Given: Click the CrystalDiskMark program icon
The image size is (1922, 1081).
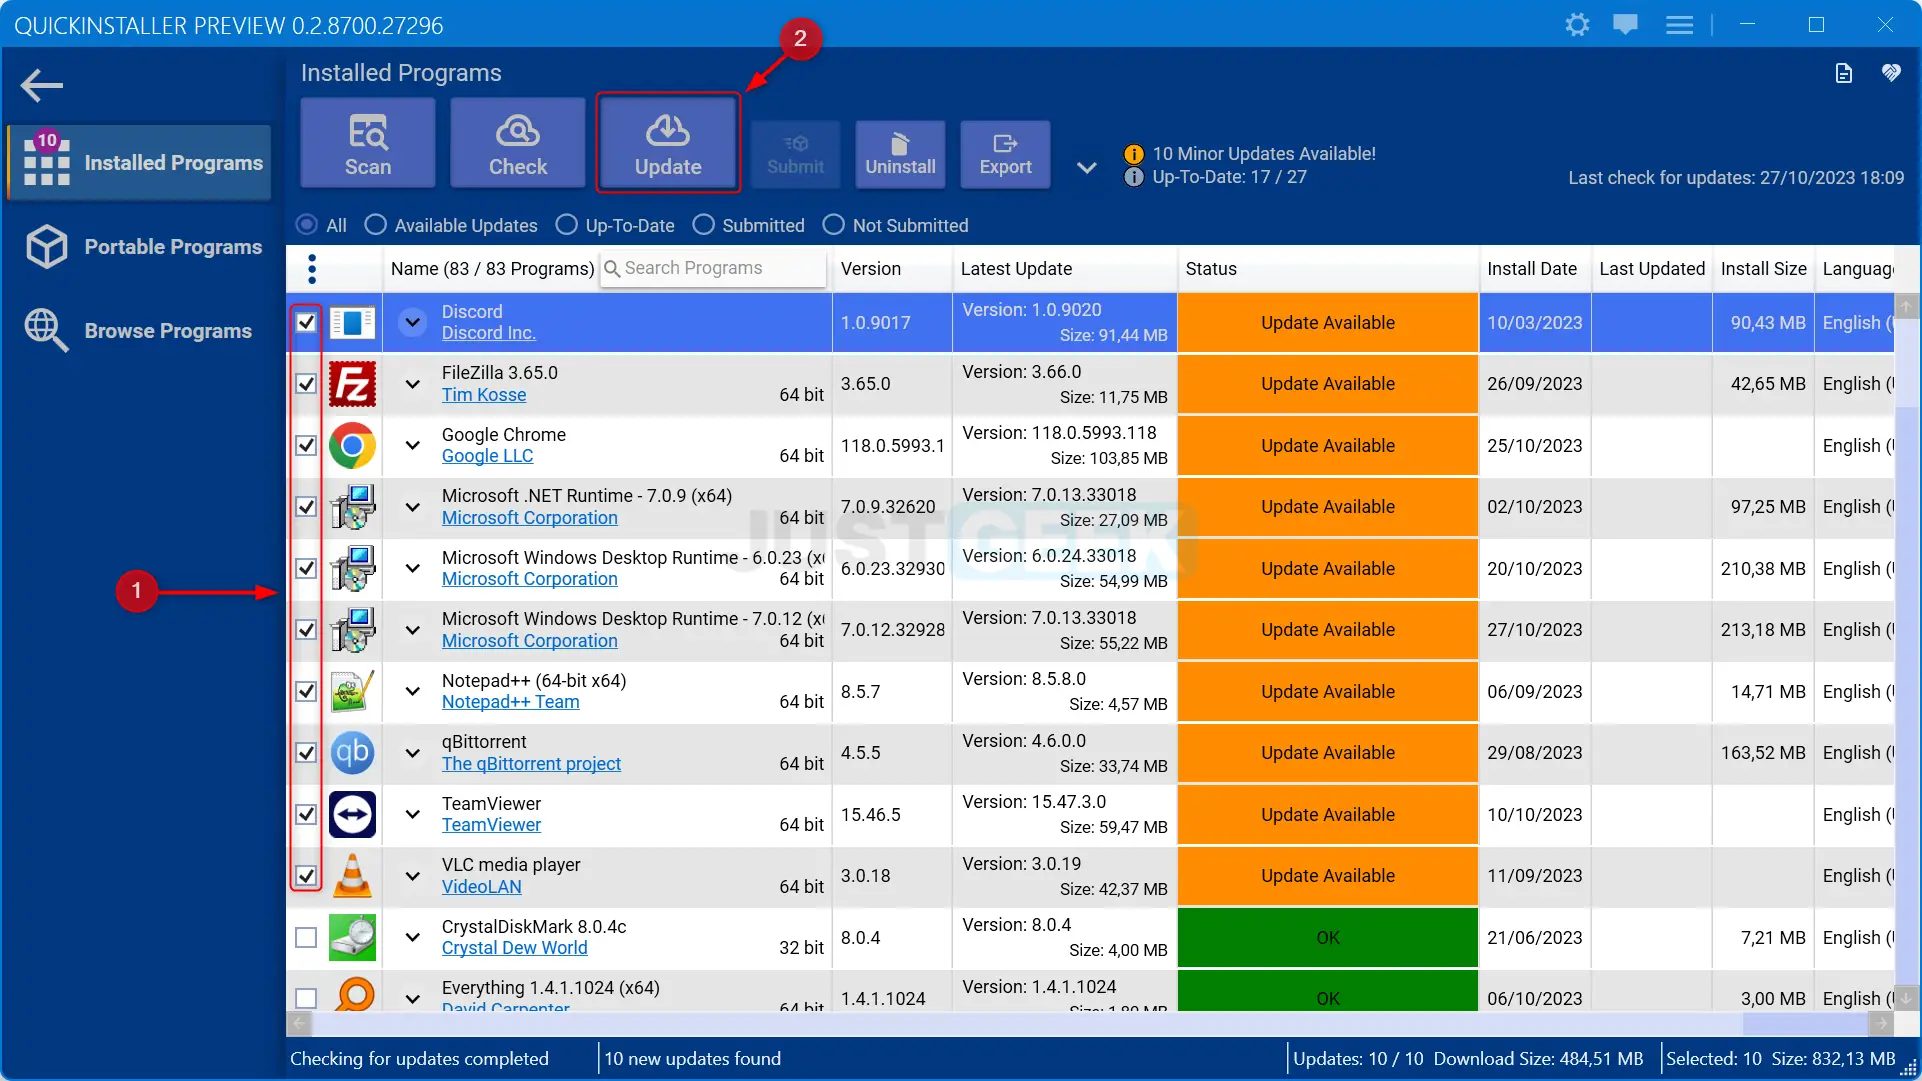Looking at the screenshot, I should [352, 937].
